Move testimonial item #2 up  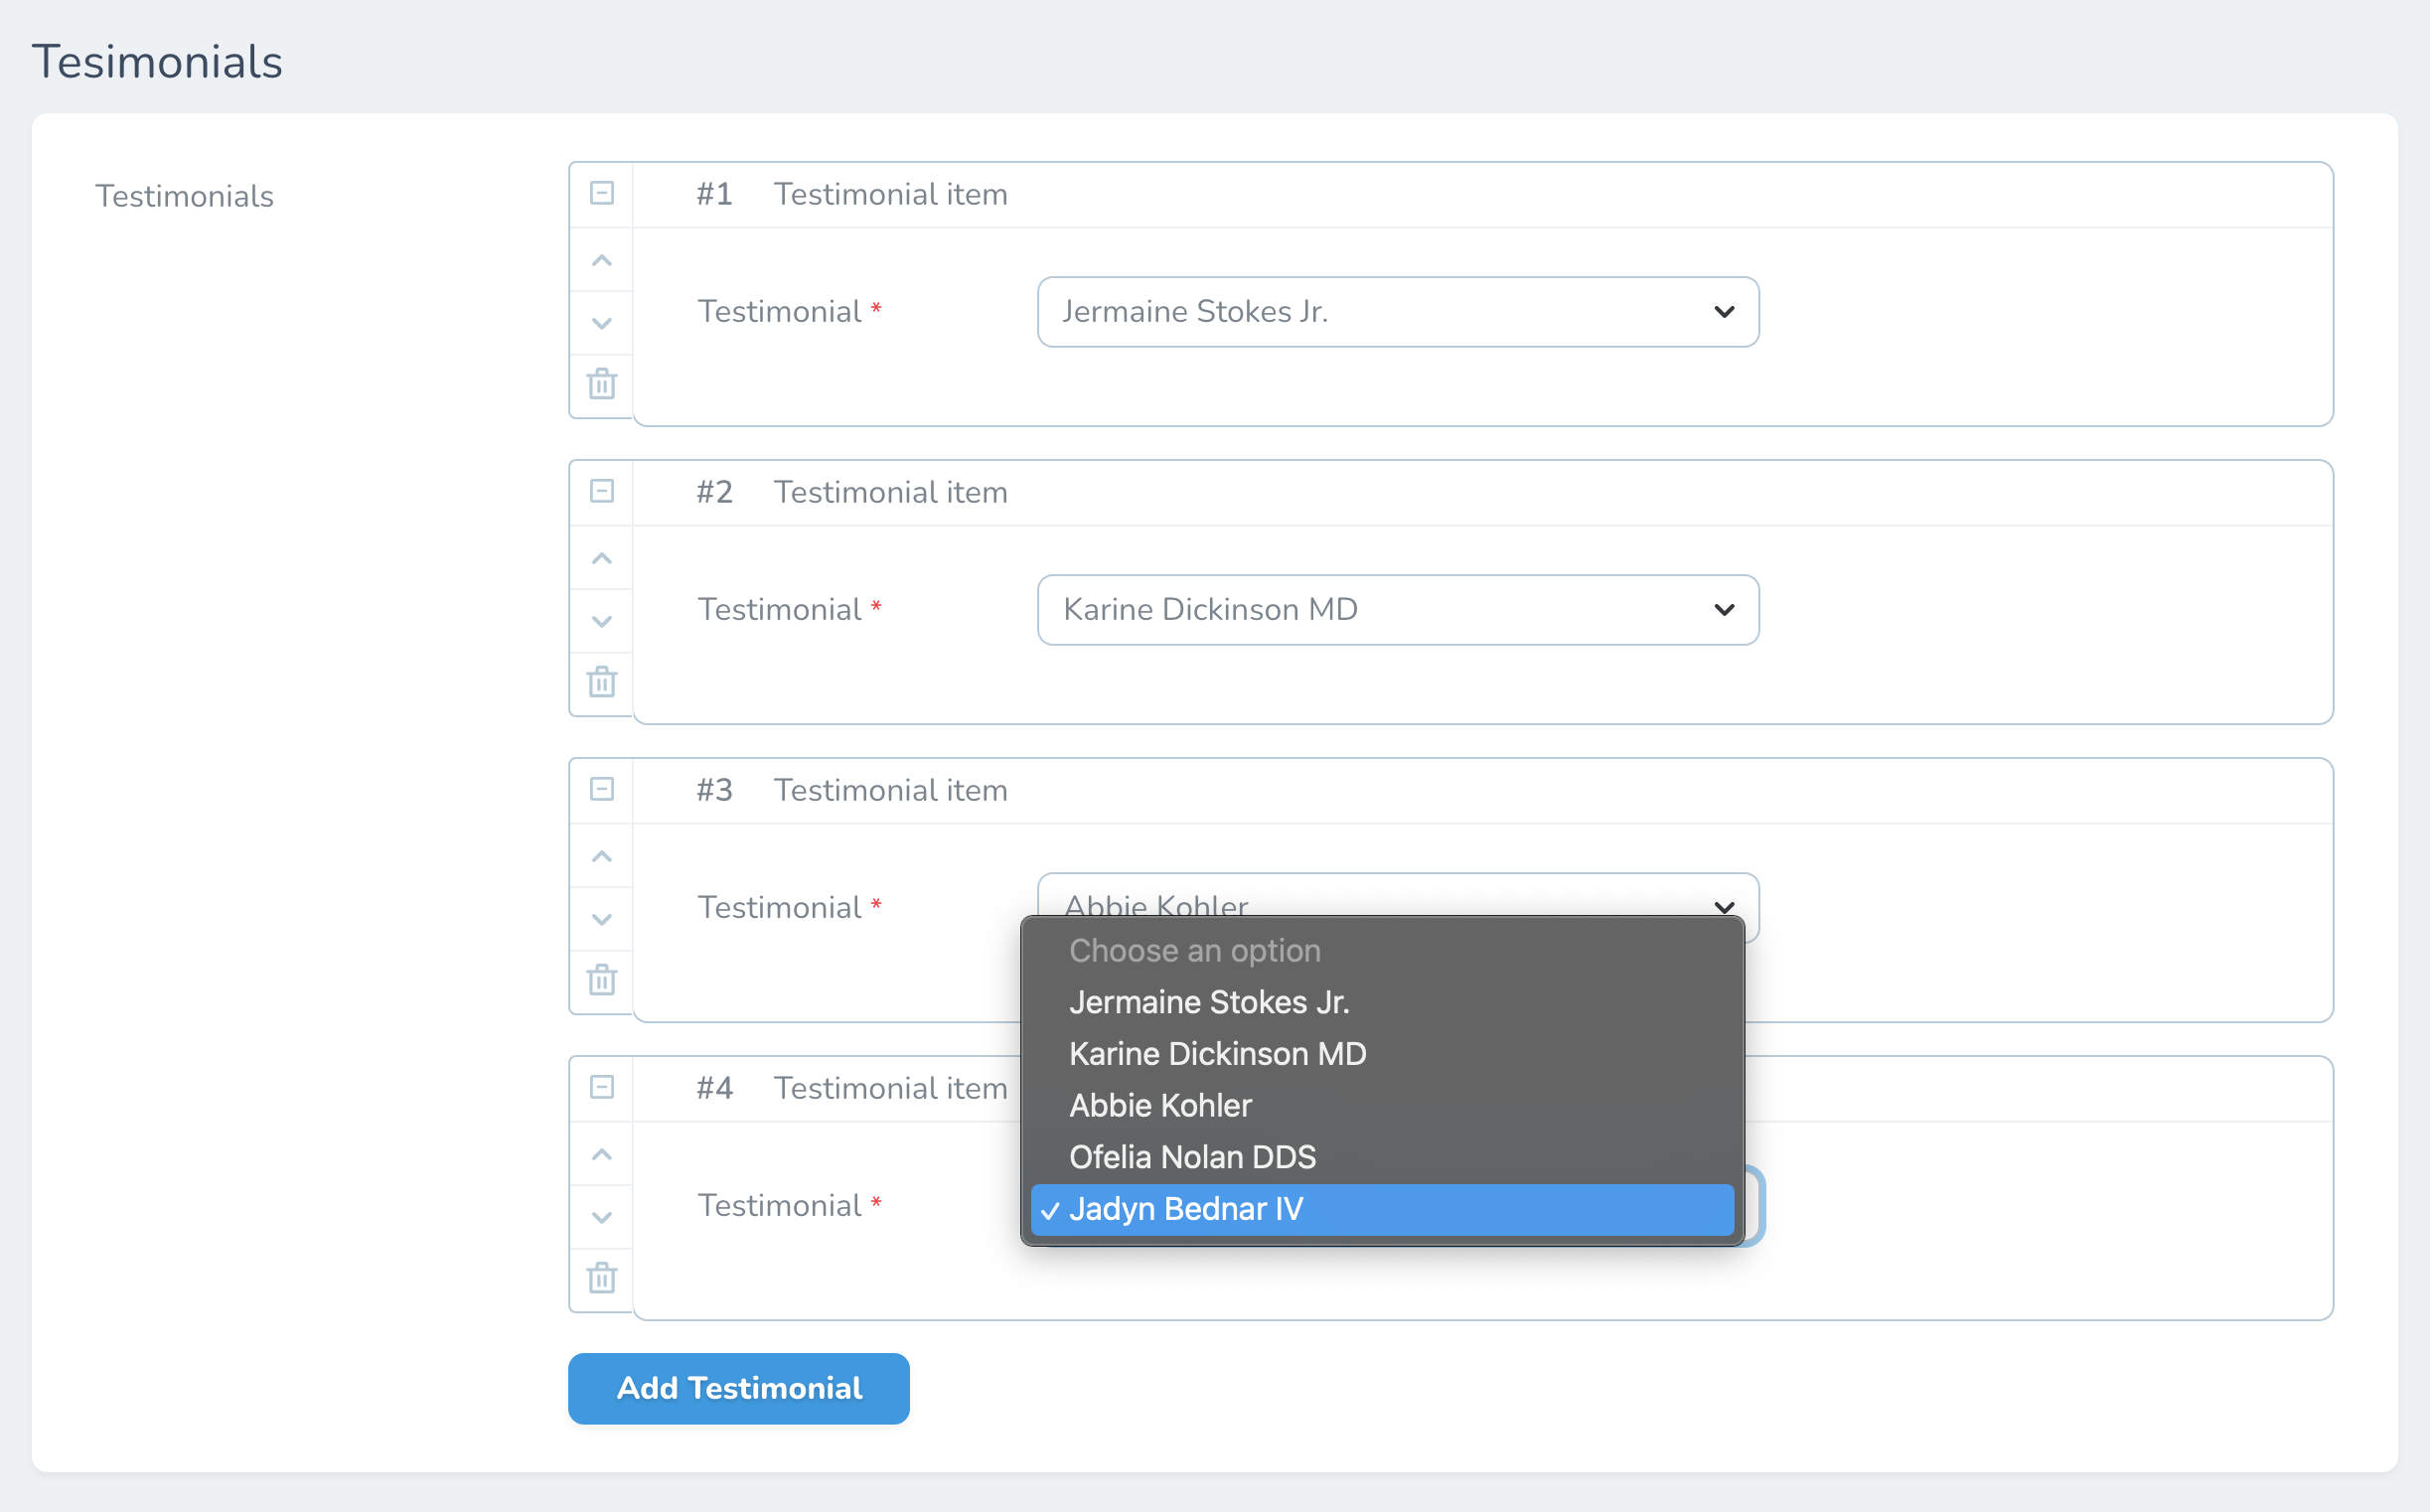click(x=601, y=559)
